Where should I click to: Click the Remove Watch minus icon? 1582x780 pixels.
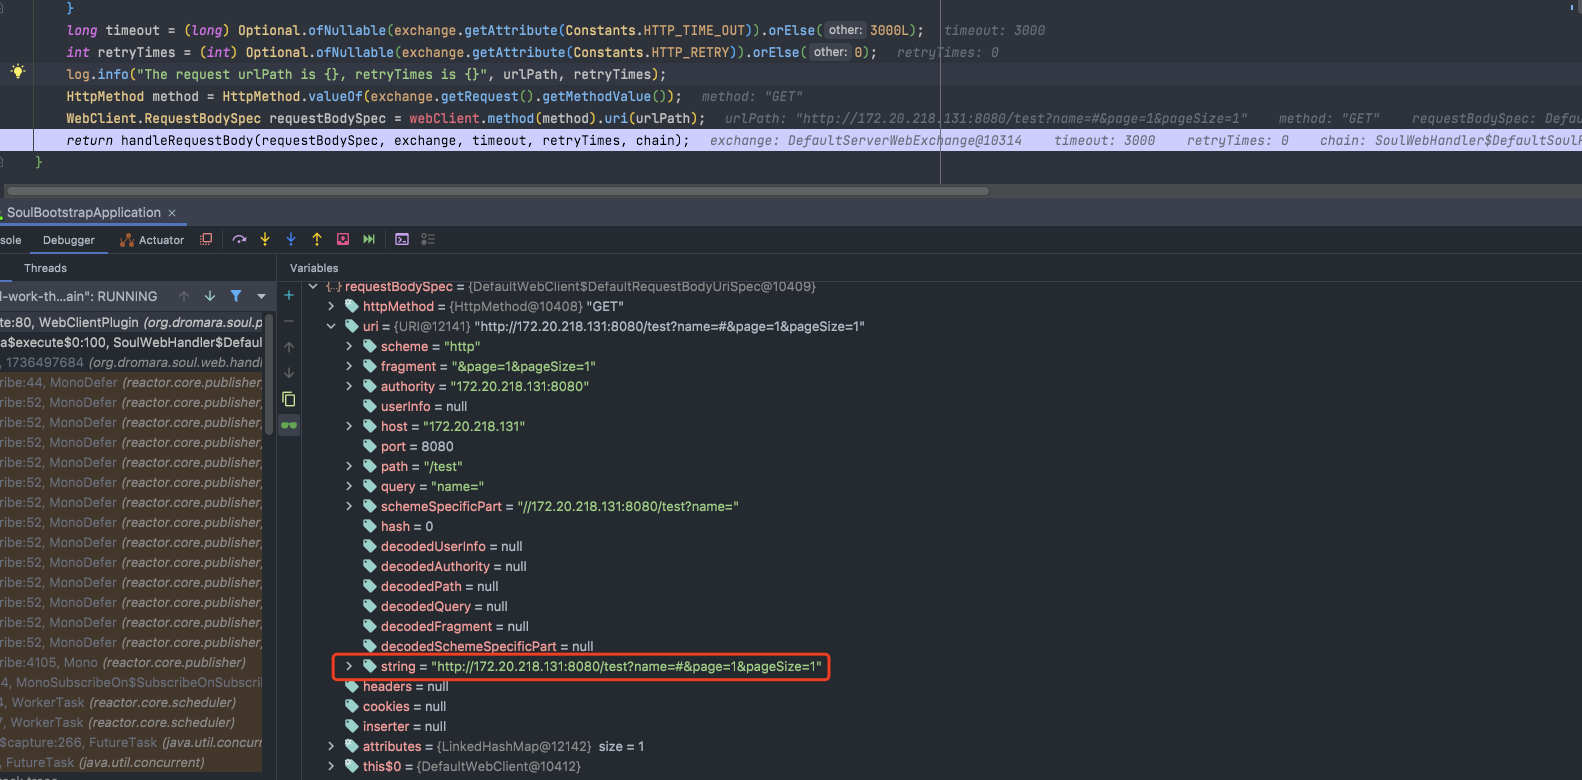click(289, 321)
